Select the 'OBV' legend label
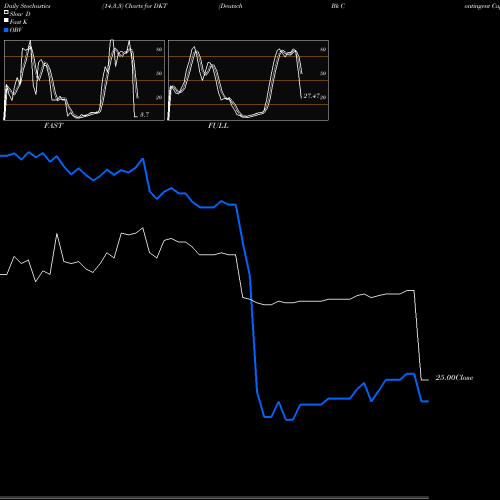 [16, 30]
